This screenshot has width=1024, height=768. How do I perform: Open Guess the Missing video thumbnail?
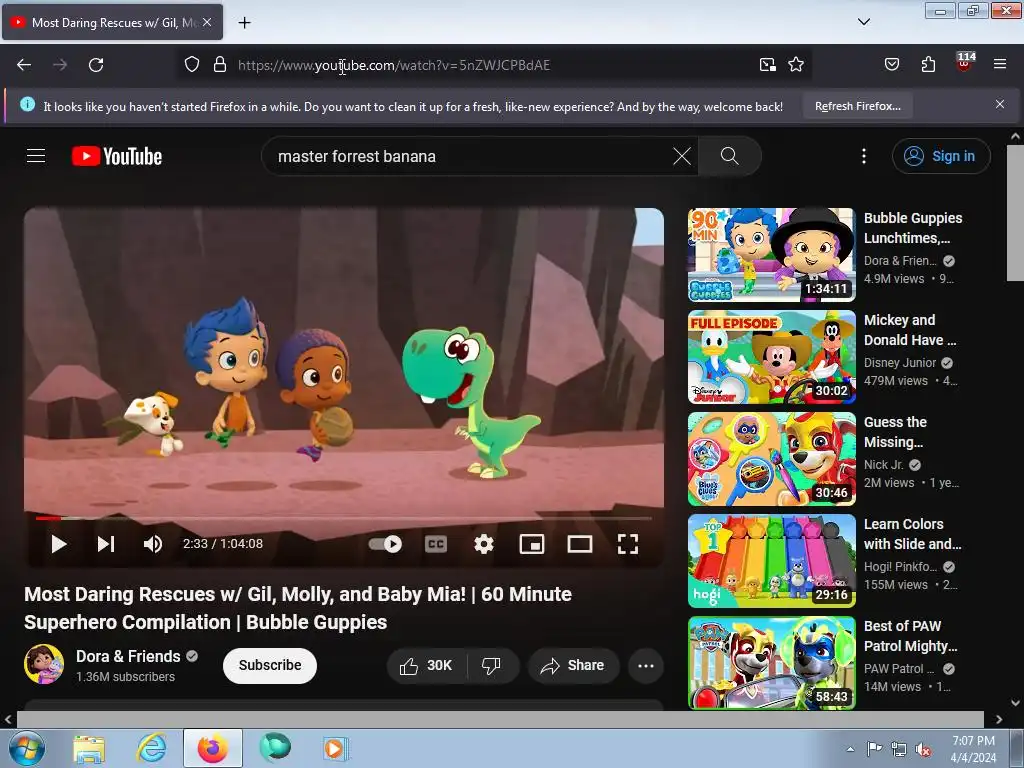(x=771, y=459)
